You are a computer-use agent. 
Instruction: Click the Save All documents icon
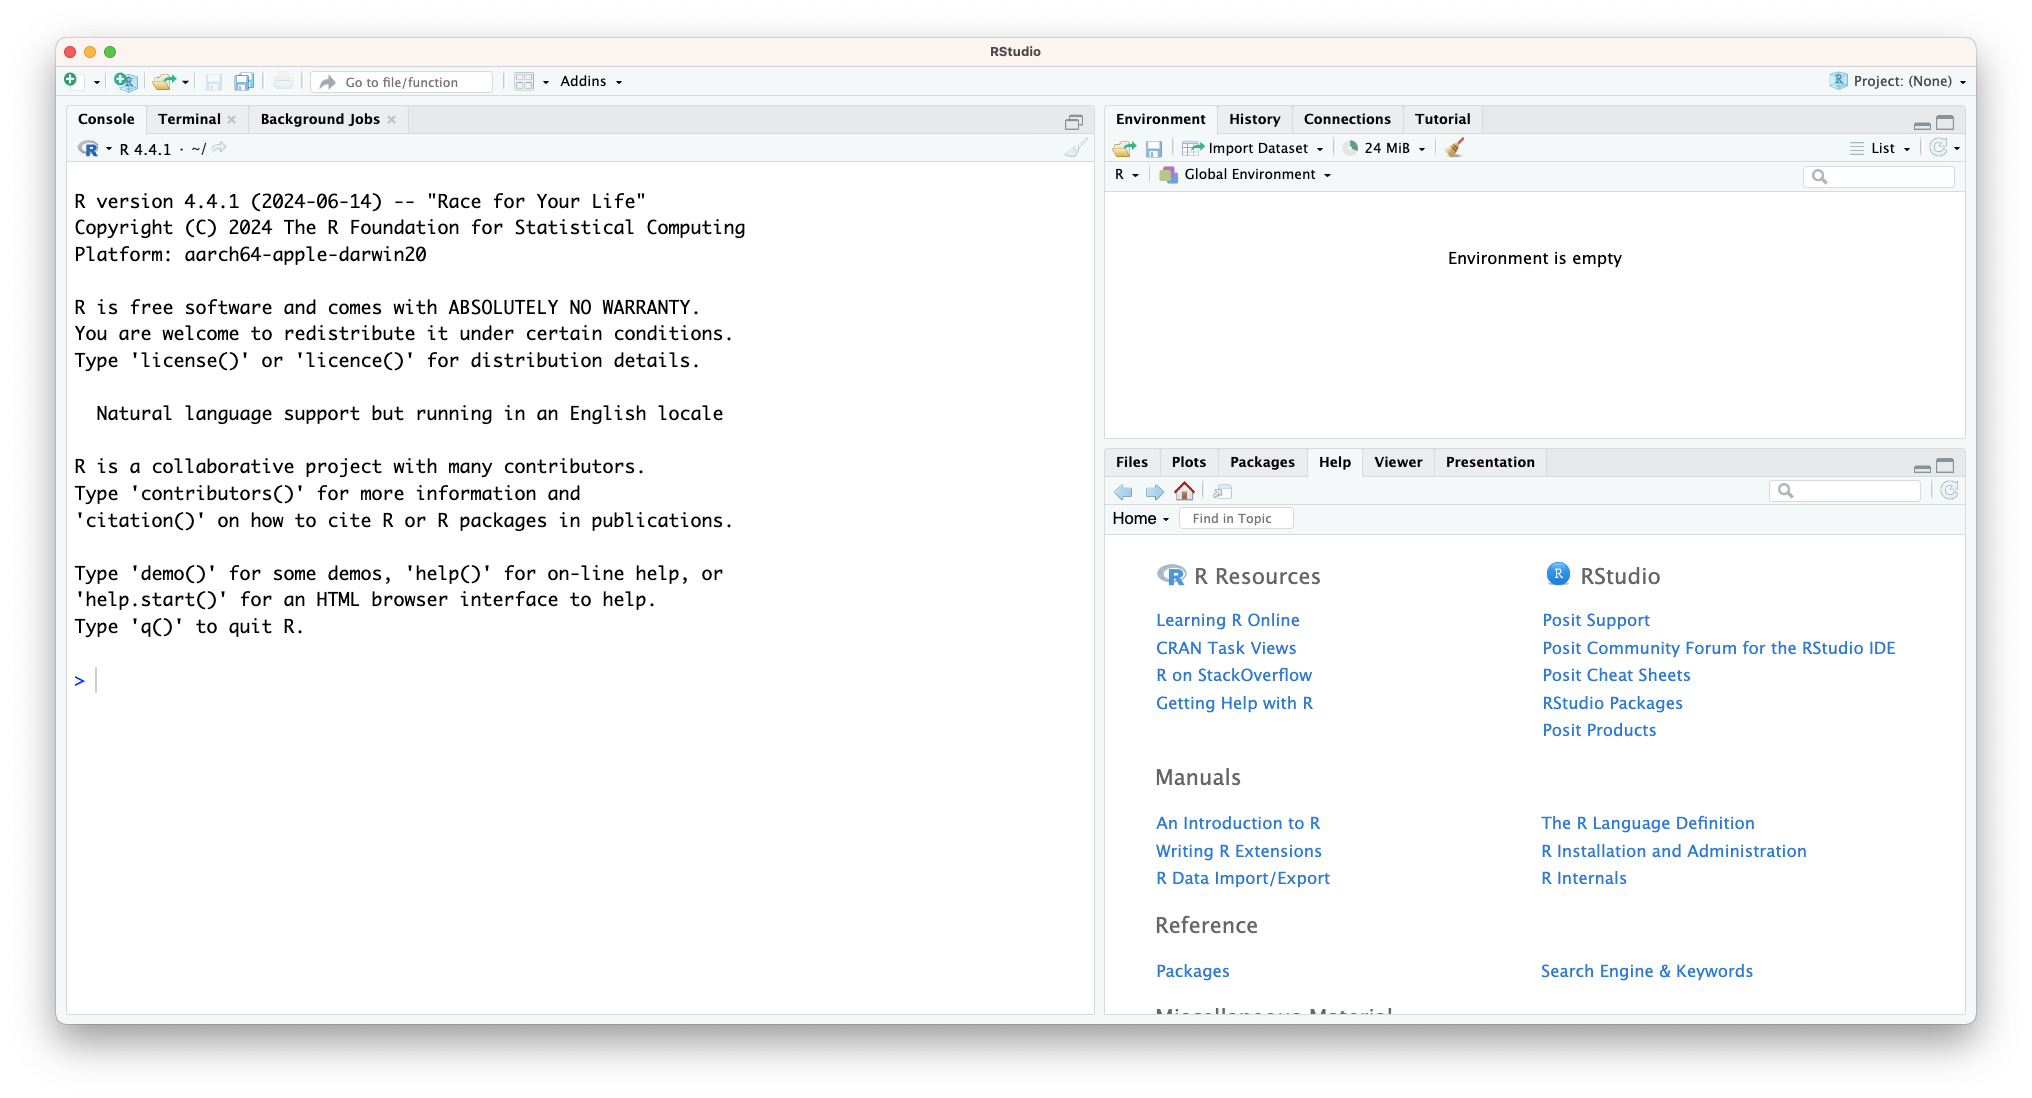(244, 82)
